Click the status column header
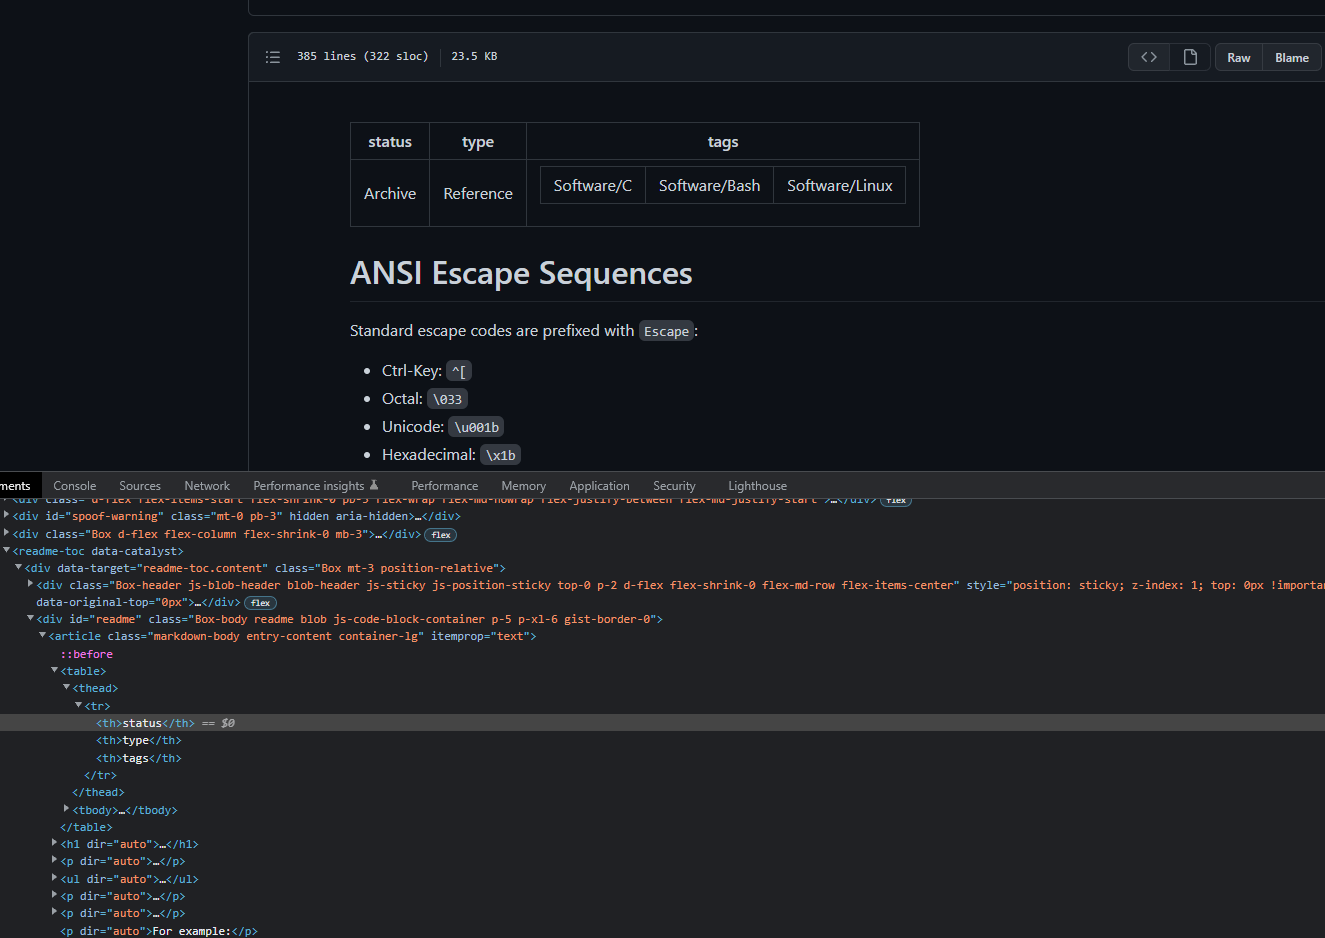 click(390, 142)
